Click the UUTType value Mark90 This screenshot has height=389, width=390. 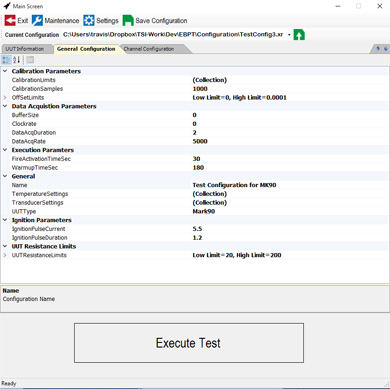tap(204, 211)
